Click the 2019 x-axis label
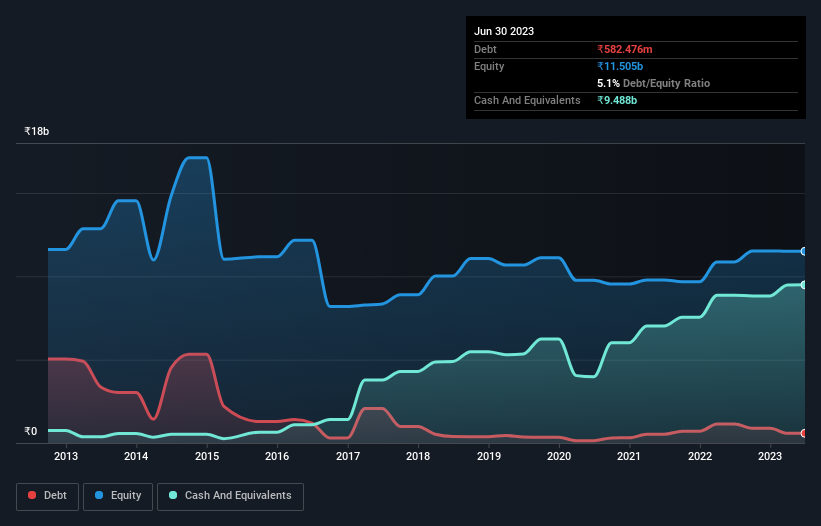821x526 pixels. point(489,456)
